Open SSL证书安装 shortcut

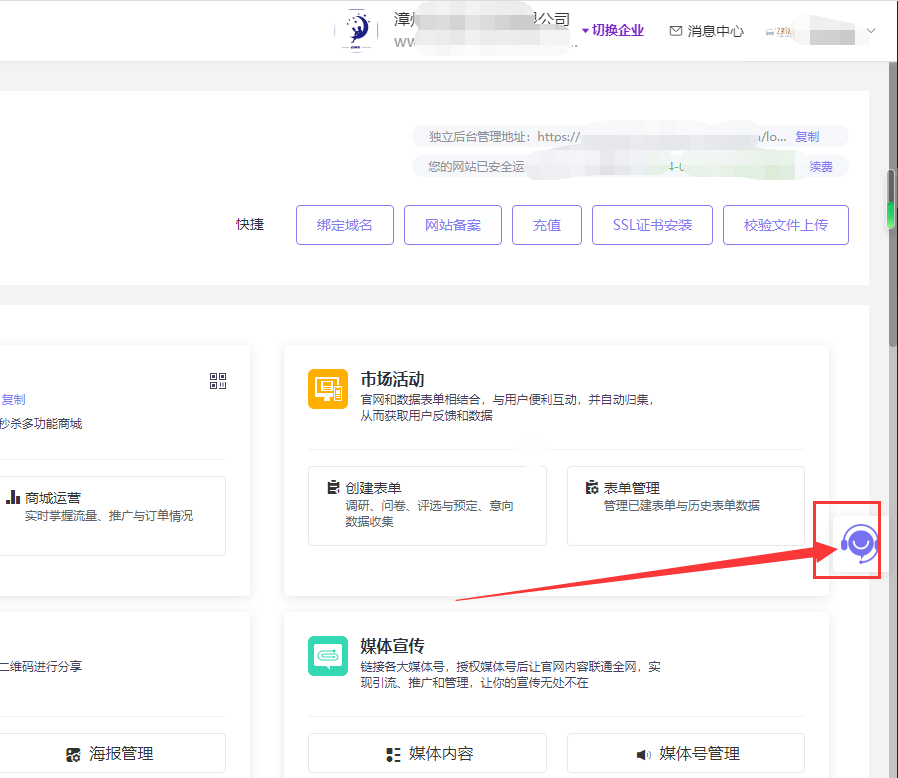[652, 225]
